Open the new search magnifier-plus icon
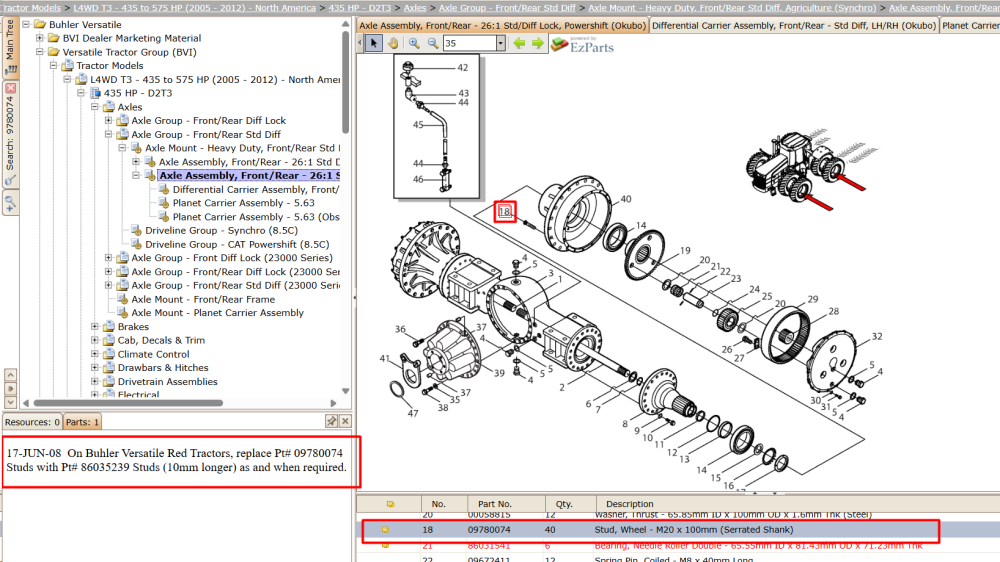Viewport: 1000px width, 562px height. (10, 205)
